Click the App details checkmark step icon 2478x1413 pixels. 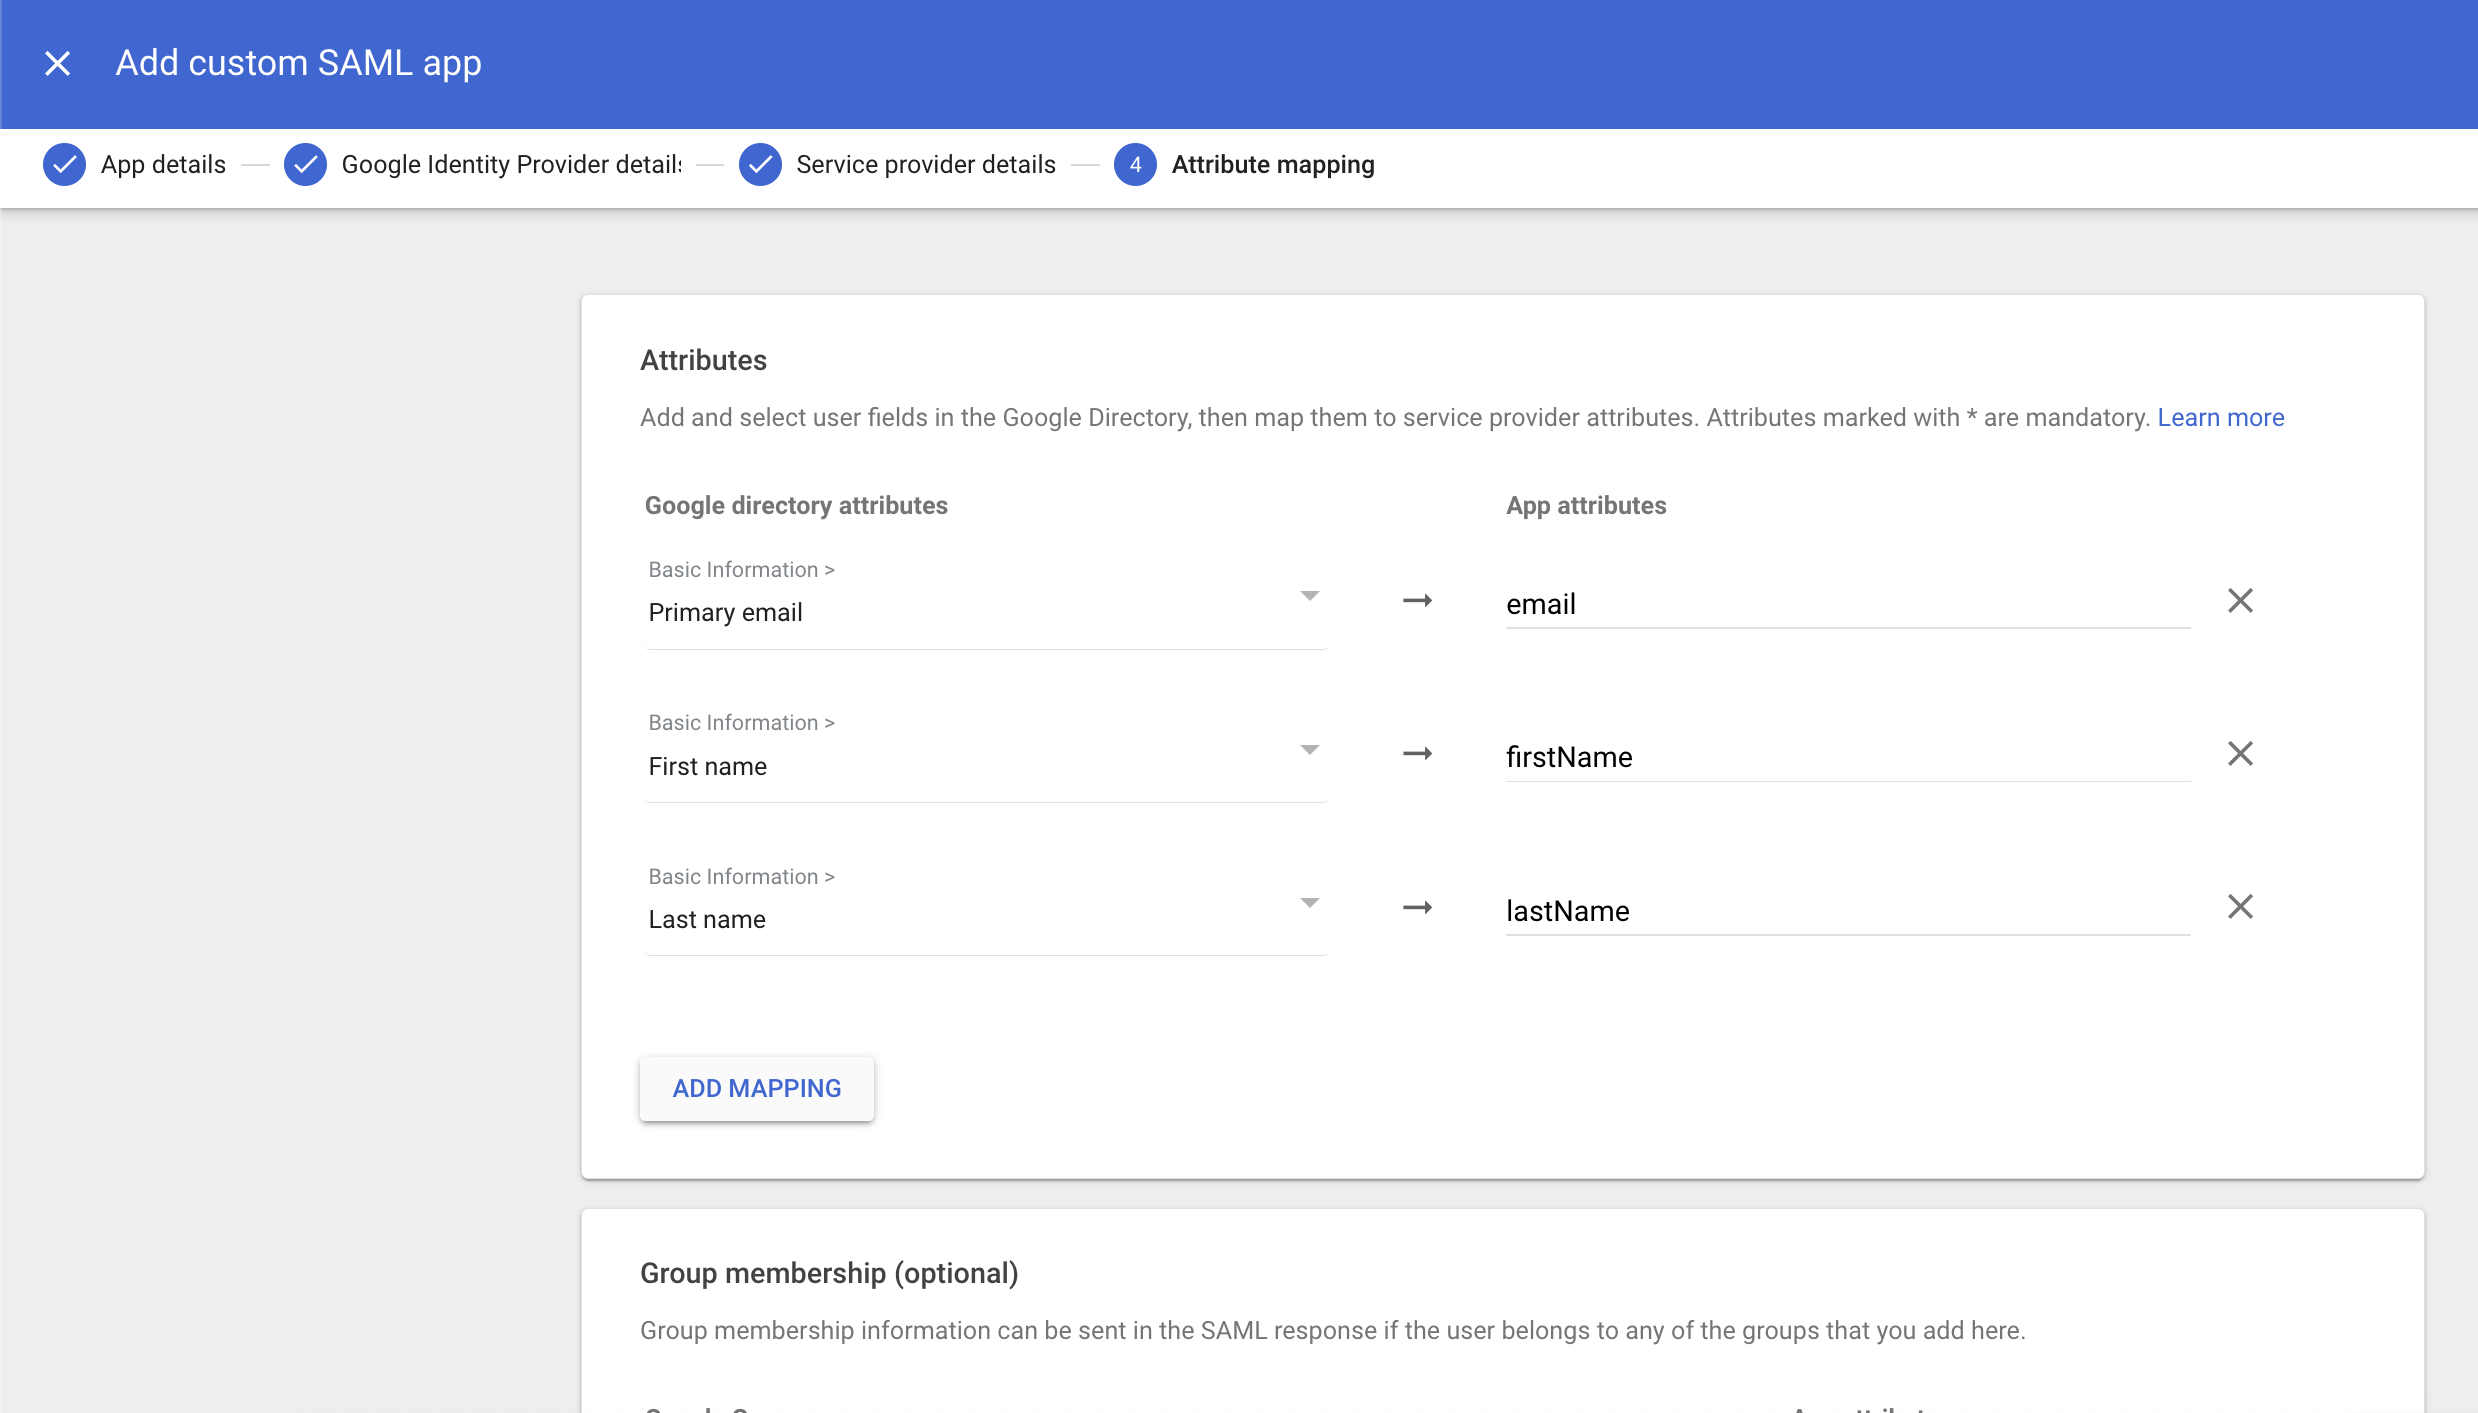click(64, 165)
